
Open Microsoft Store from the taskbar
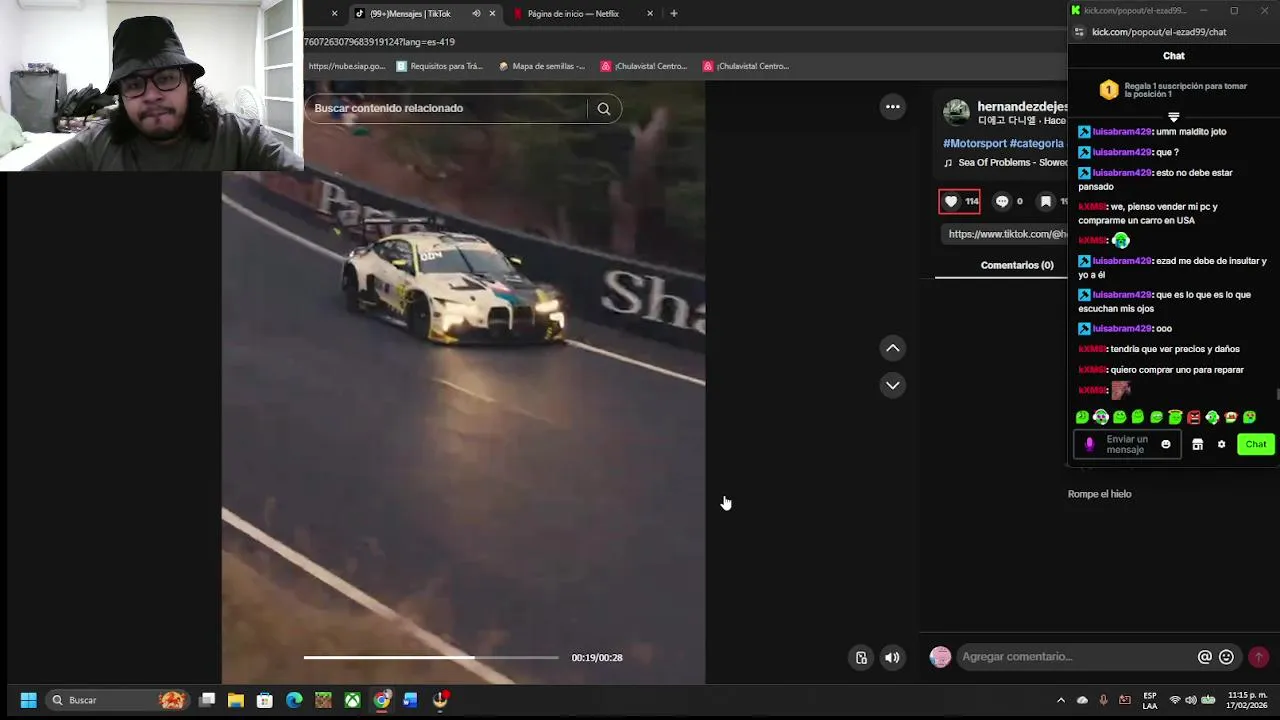[x=265, y=700]
